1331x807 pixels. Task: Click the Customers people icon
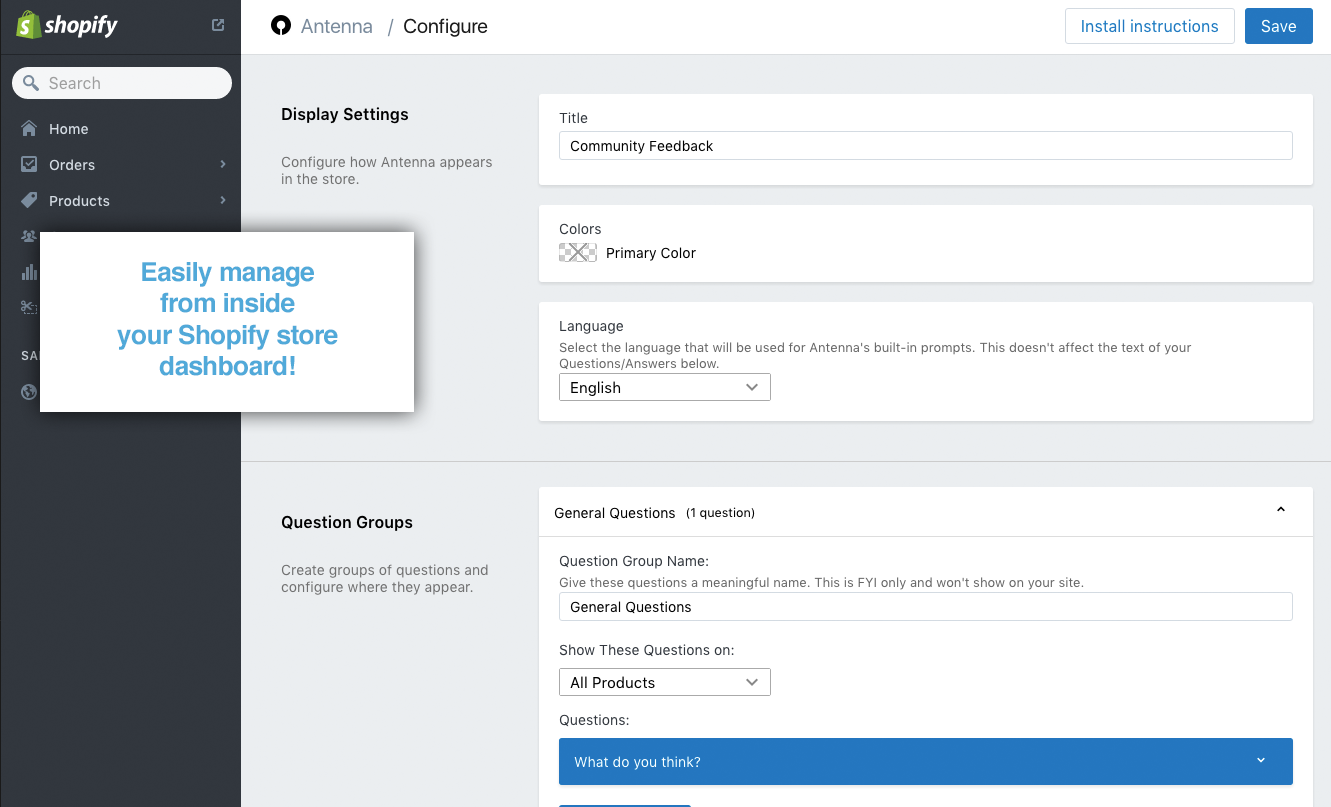(29, 237)
